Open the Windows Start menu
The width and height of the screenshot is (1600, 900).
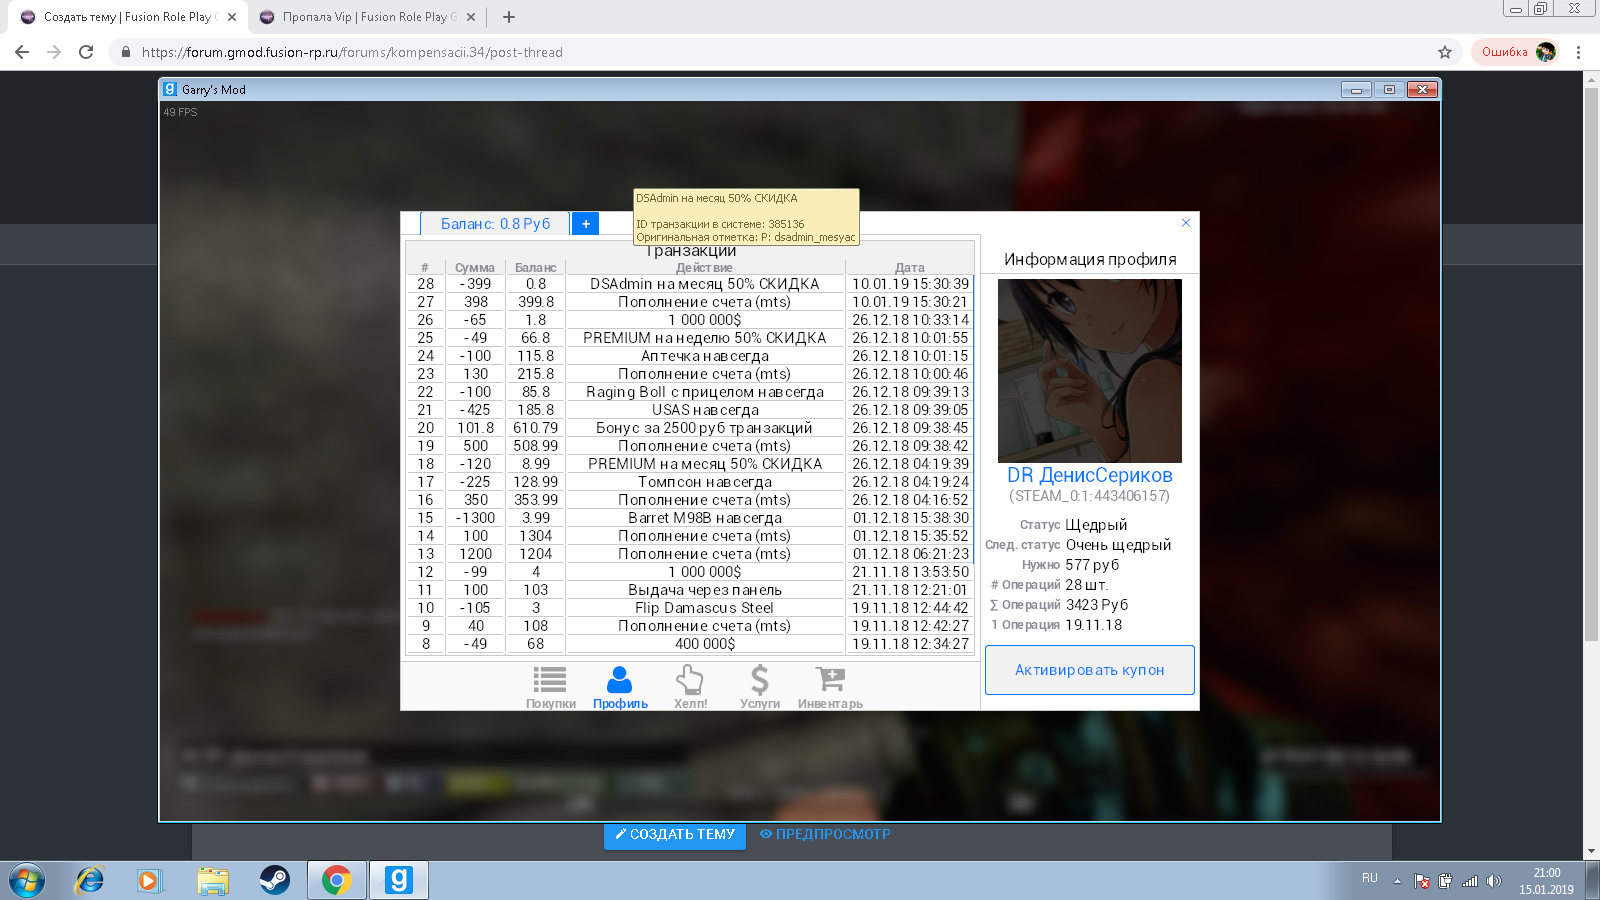(27, 881)
